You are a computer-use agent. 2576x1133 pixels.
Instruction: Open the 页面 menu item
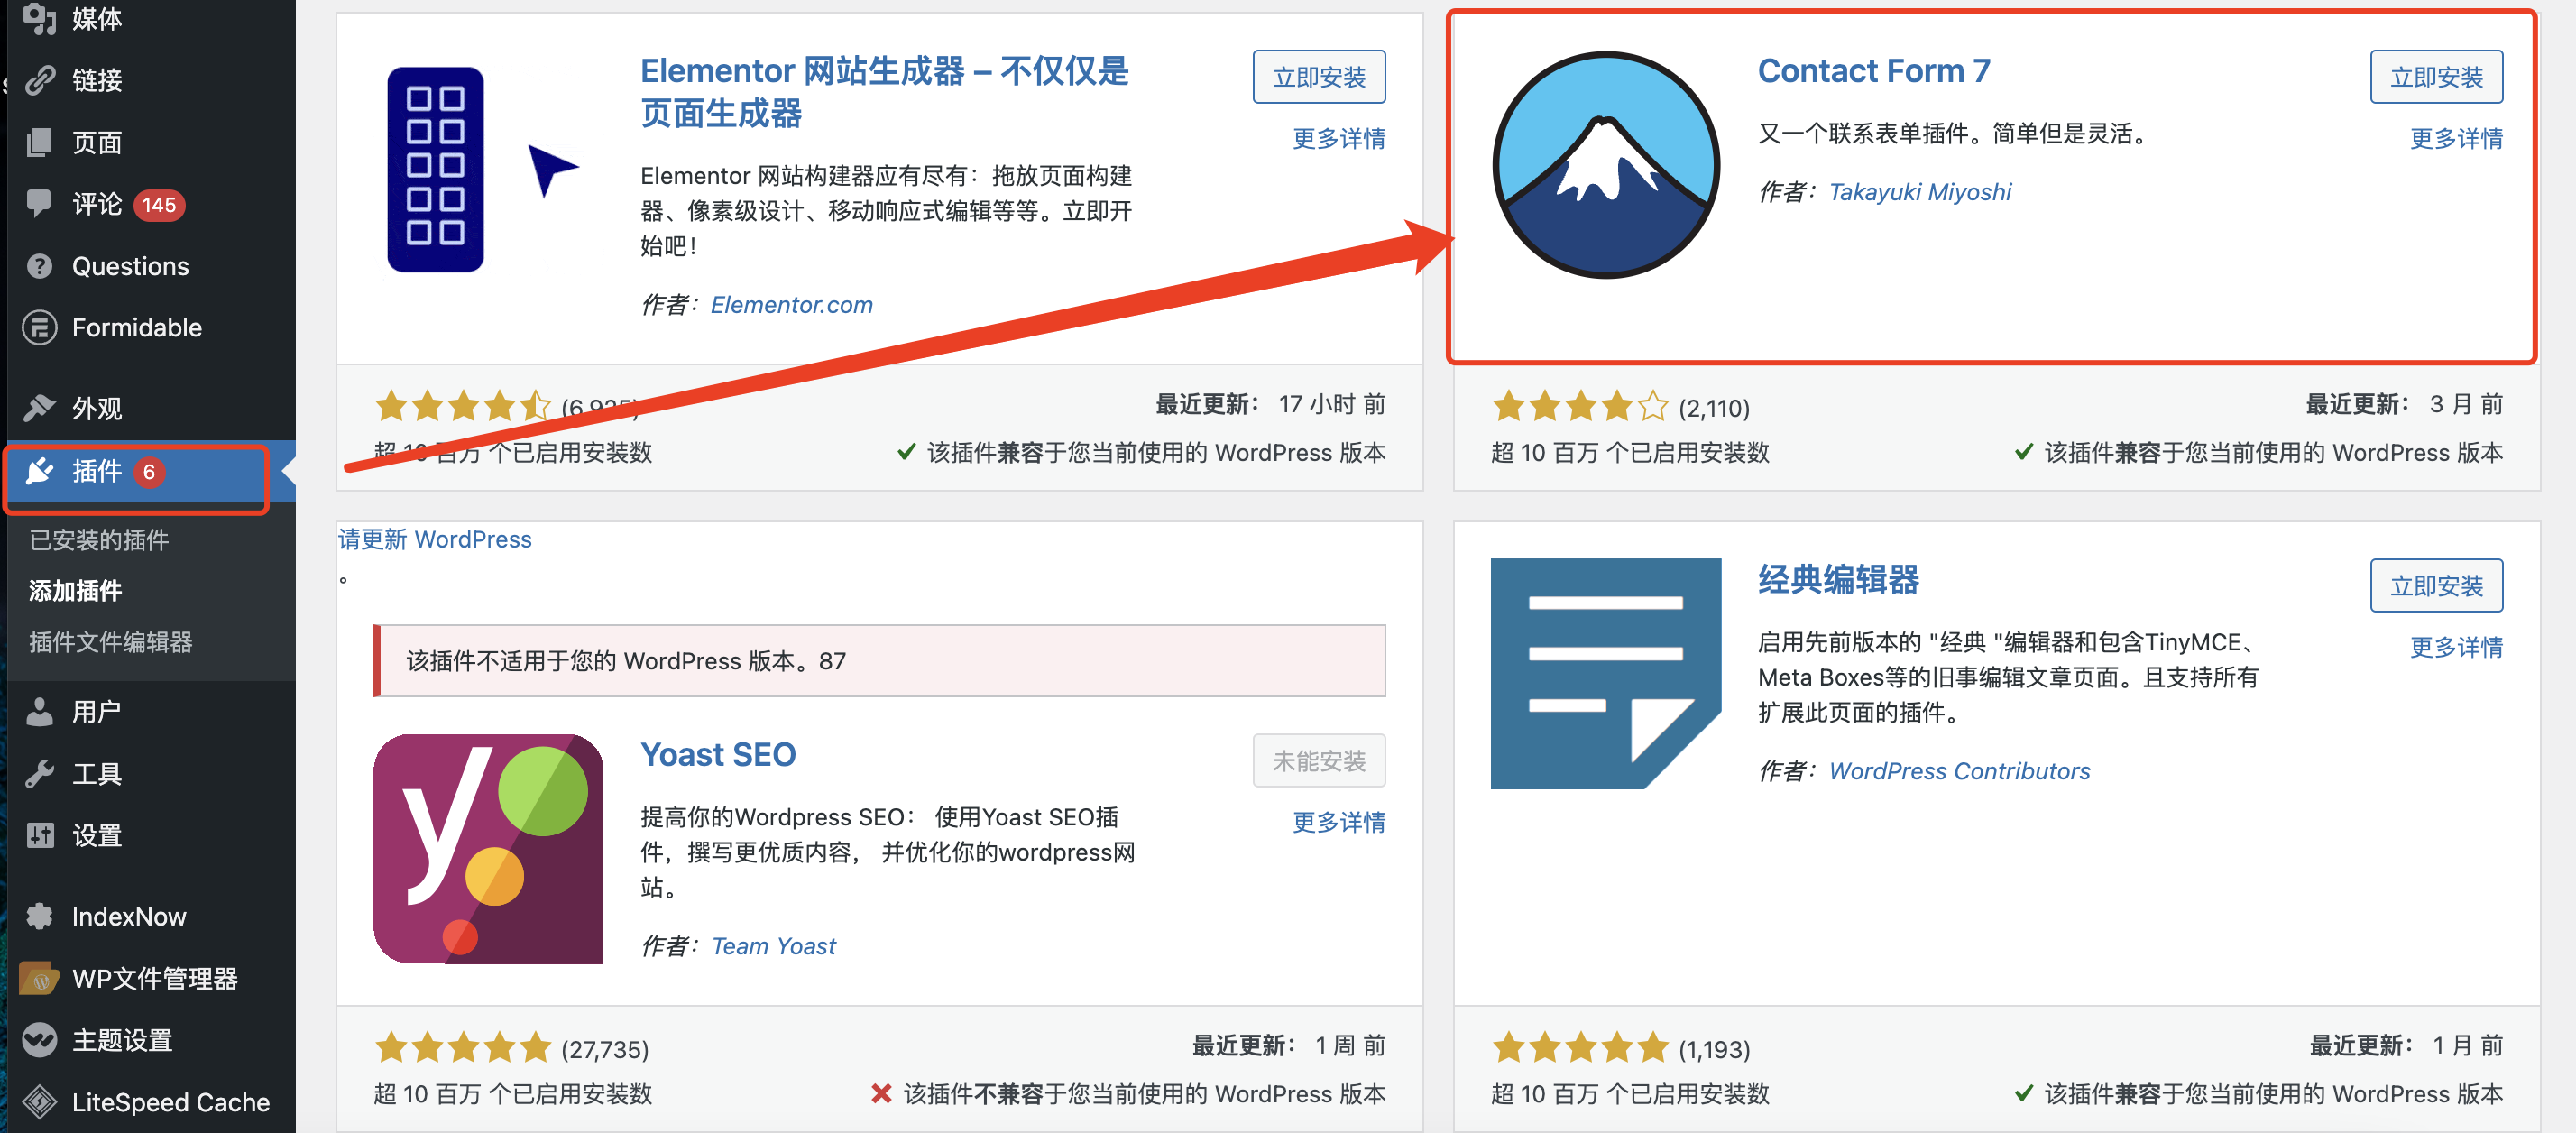click(97, 142)
